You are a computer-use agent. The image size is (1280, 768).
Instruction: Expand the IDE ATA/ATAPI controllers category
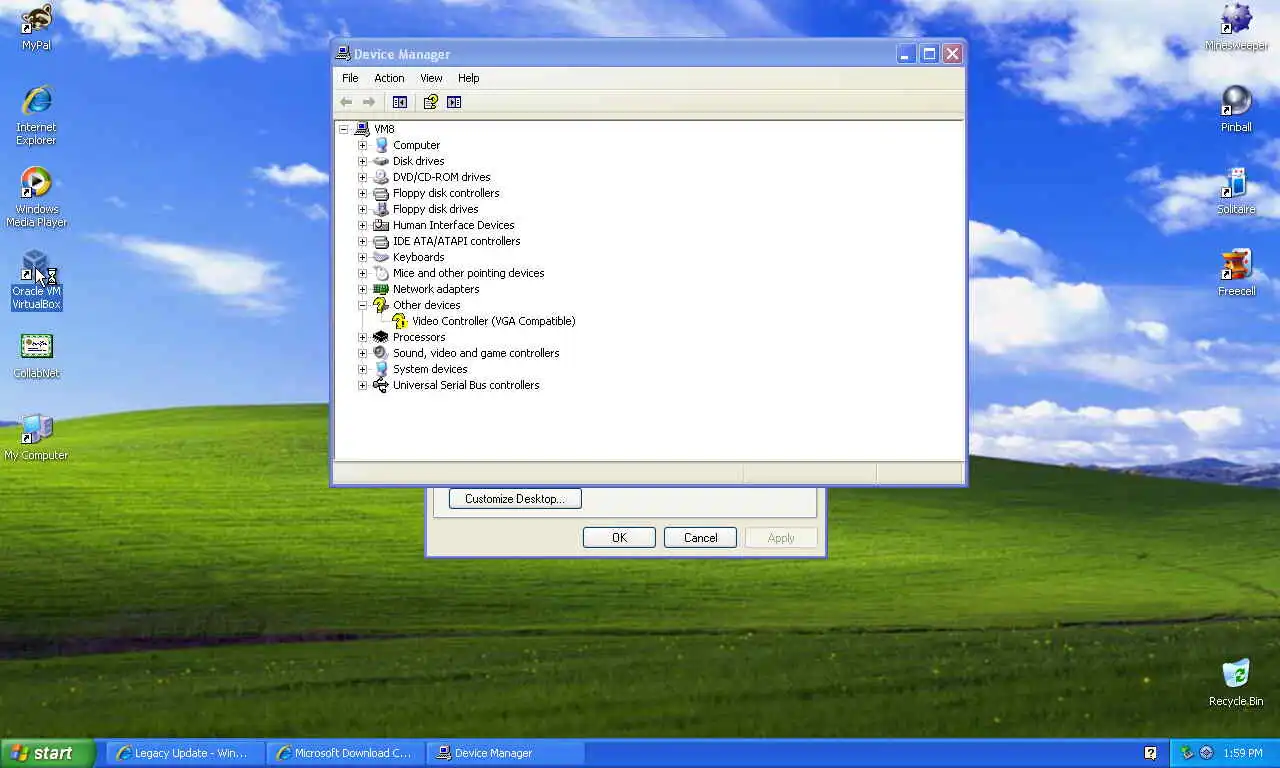[363, 241]
